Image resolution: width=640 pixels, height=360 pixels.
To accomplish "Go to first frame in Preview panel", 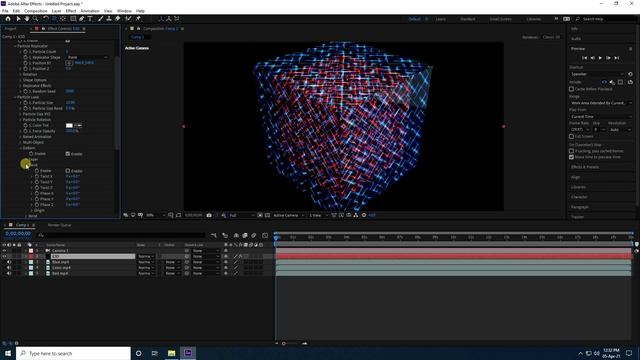I will (584, 58).
